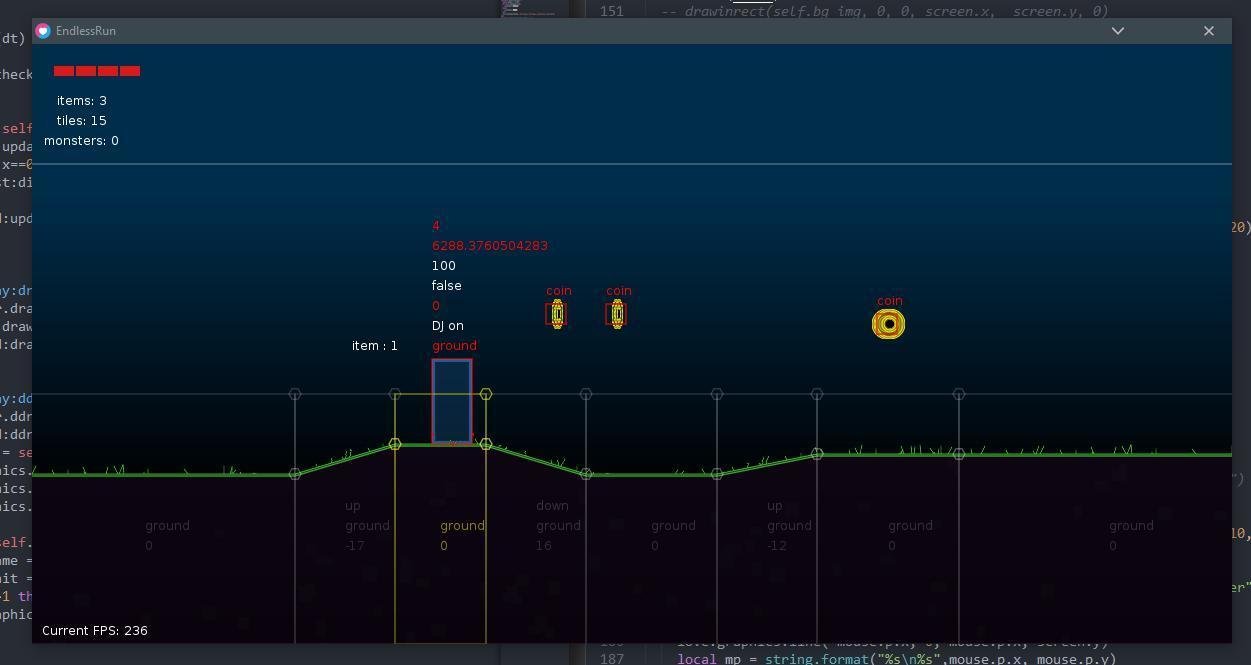Click the "down ground 16" tile label

point(557,526)
